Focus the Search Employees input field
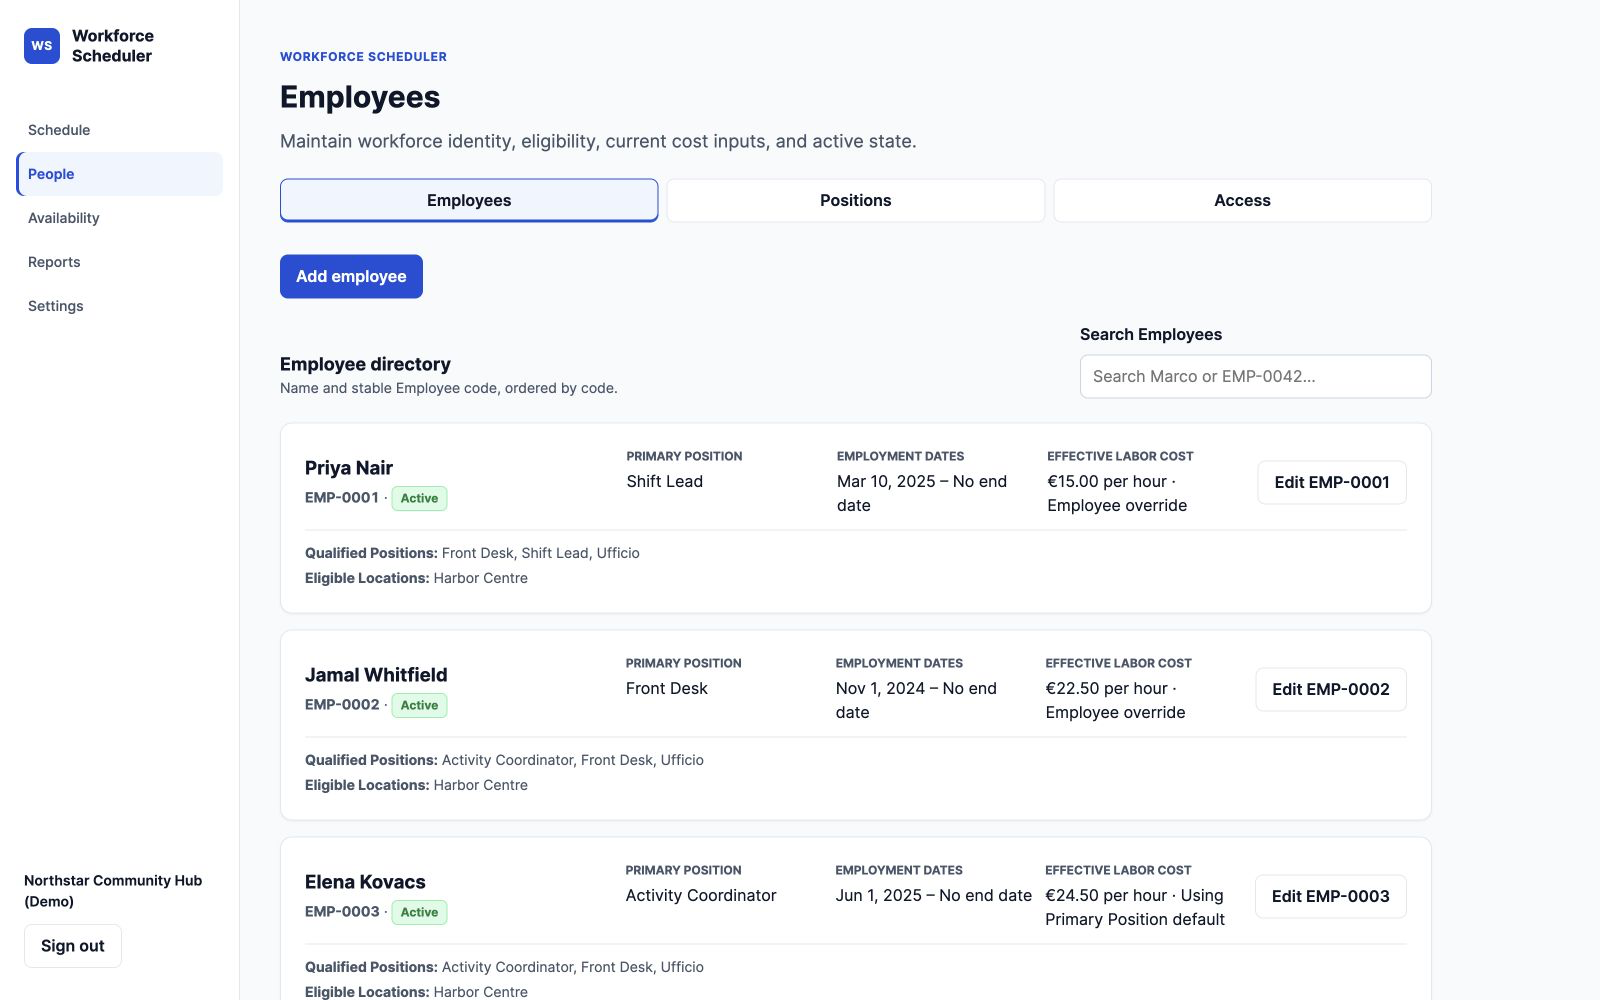Image resolution: width=1600 pixels, height=1000 pixels. click(x=1255, y=376)
